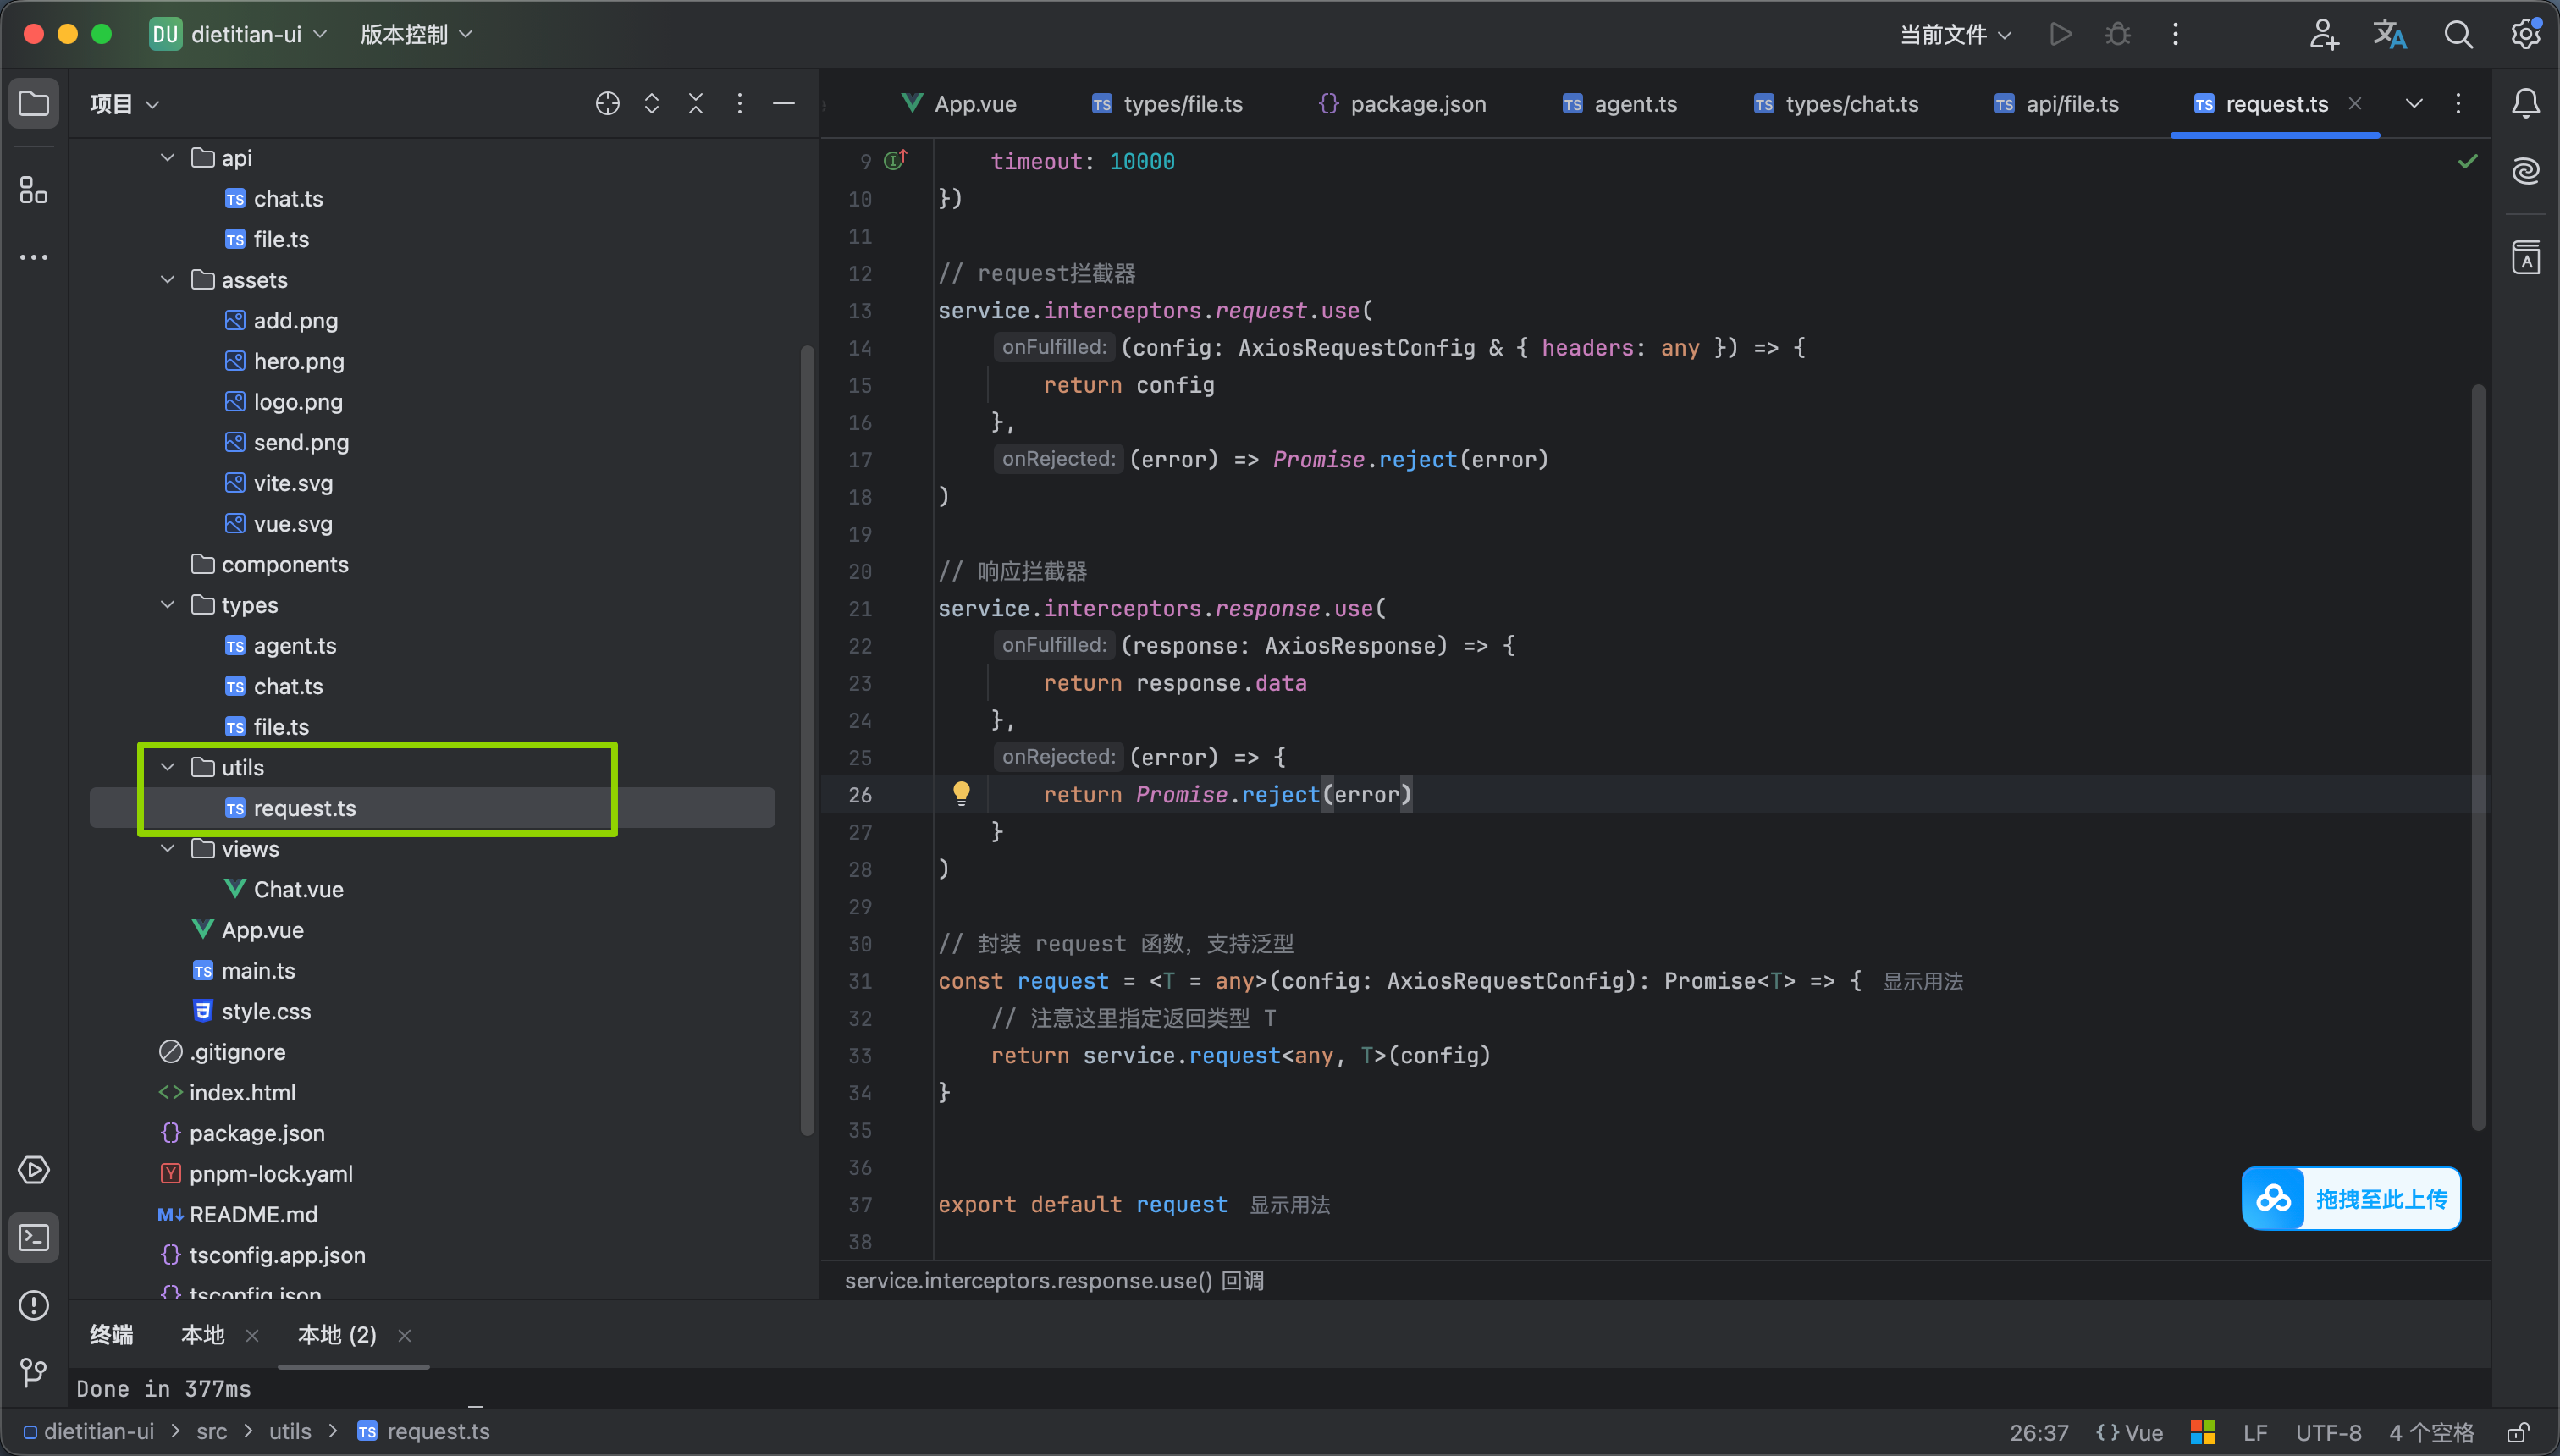Open Search Everywhere magnifier
The width and height of the screenshot is (2560, 1456).
click(x=2458, y=34)
